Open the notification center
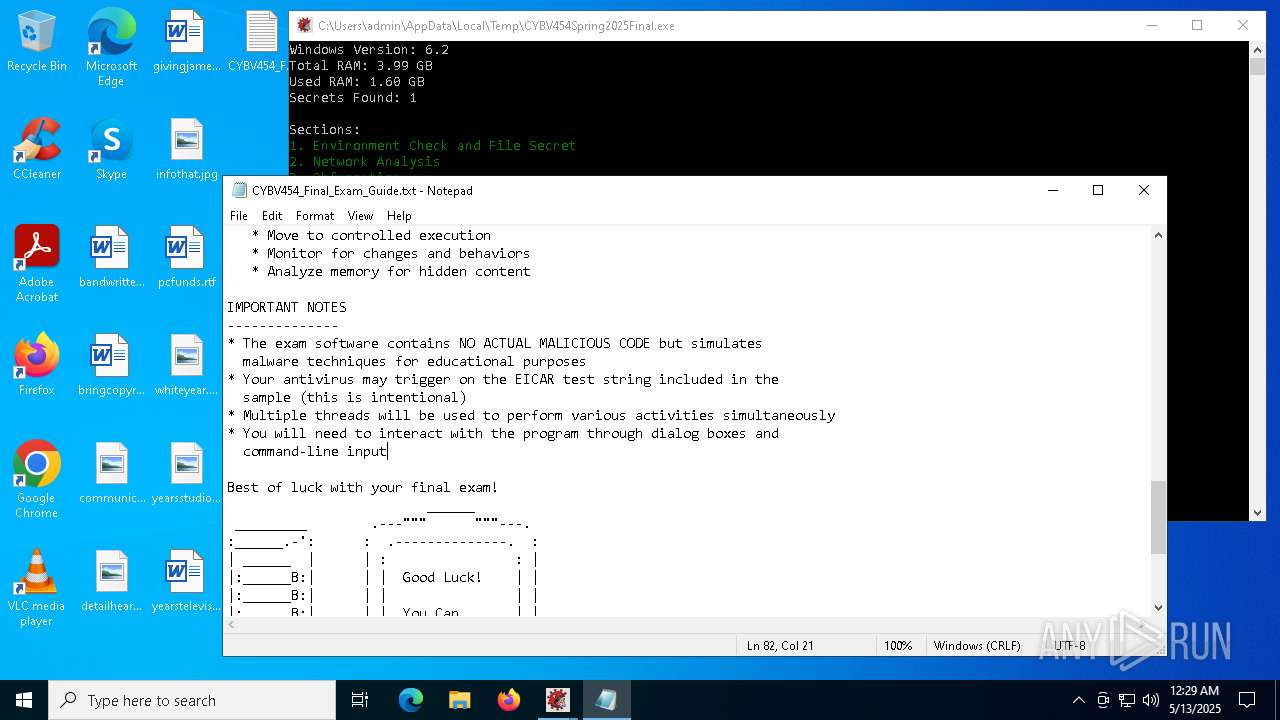 pos(1247,700)
